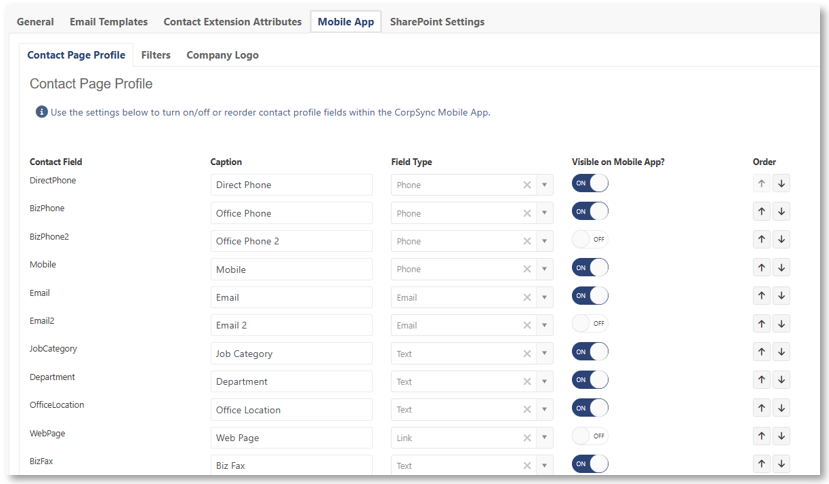Image resolution: width=829 pixels, height=484 pixels.
Task: Move WebPage field up
Action: click(x=761, y=436)
